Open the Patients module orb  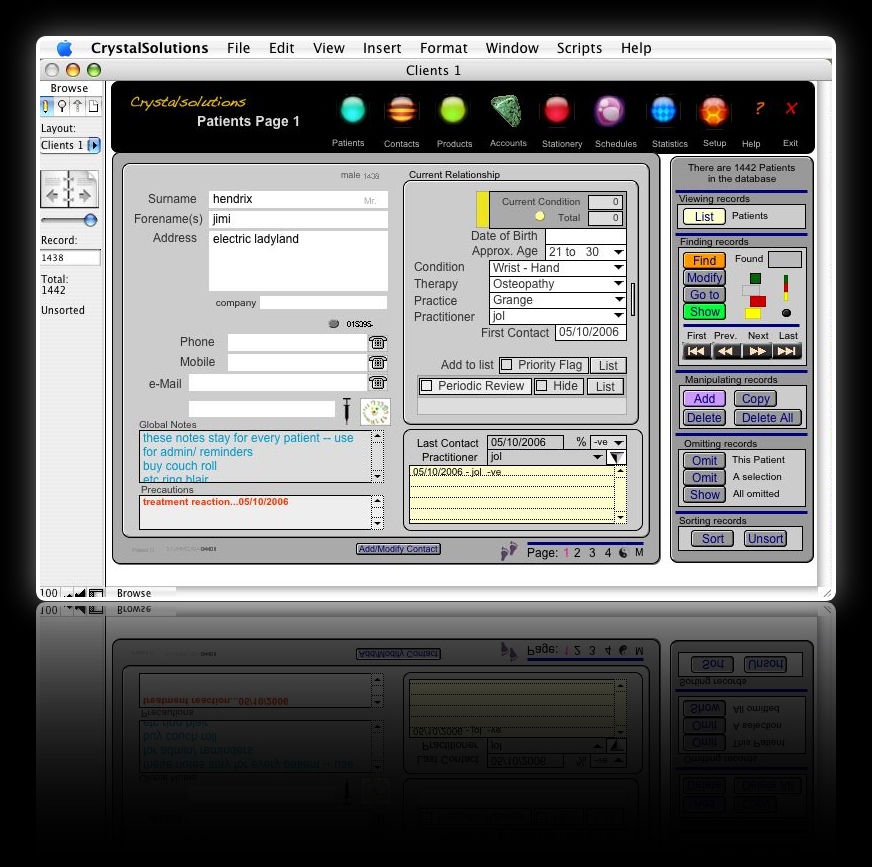tap(353, 110)
